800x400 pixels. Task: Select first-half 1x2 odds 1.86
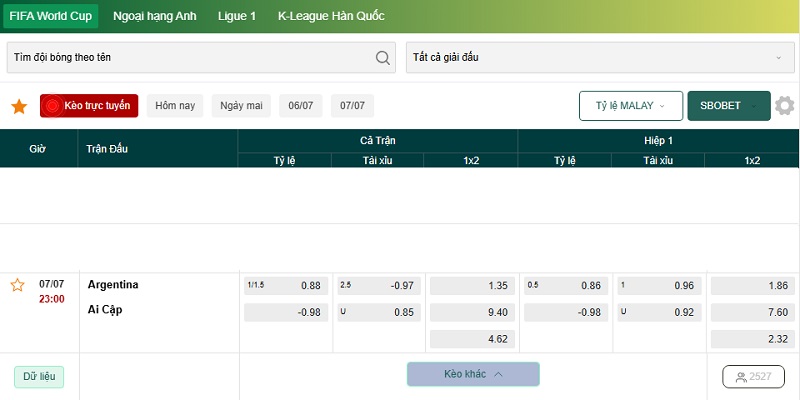click(753, 286)
